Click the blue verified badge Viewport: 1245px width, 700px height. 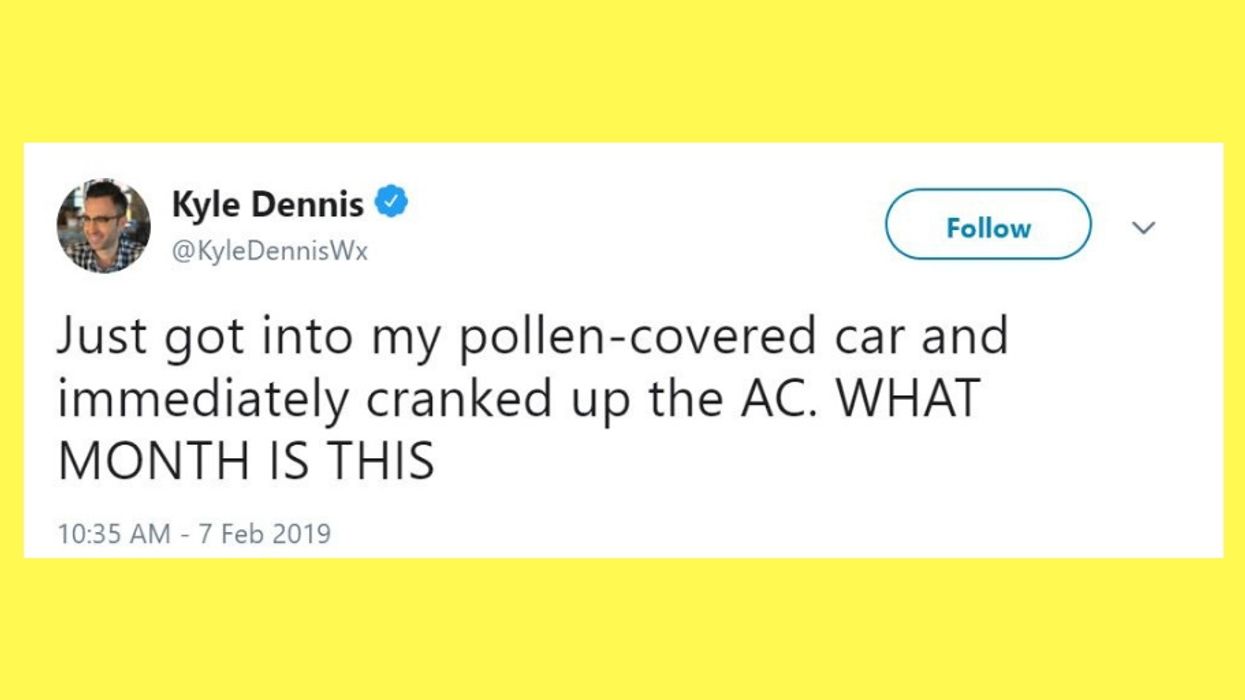391,204
